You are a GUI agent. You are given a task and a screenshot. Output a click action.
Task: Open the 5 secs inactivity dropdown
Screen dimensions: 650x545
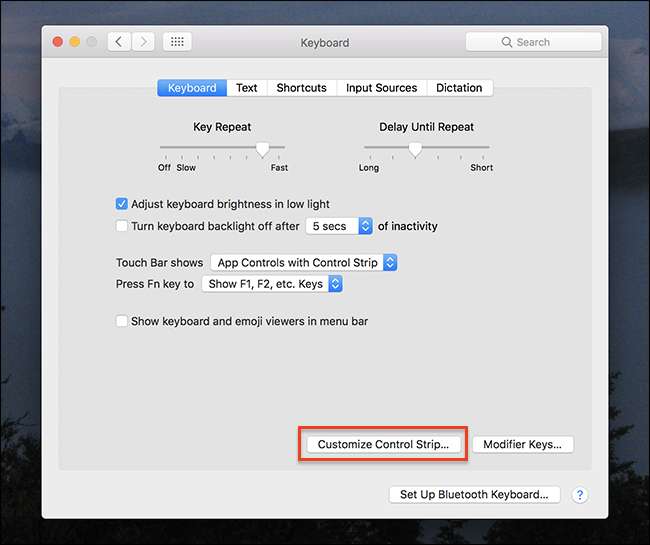[338, 226]
